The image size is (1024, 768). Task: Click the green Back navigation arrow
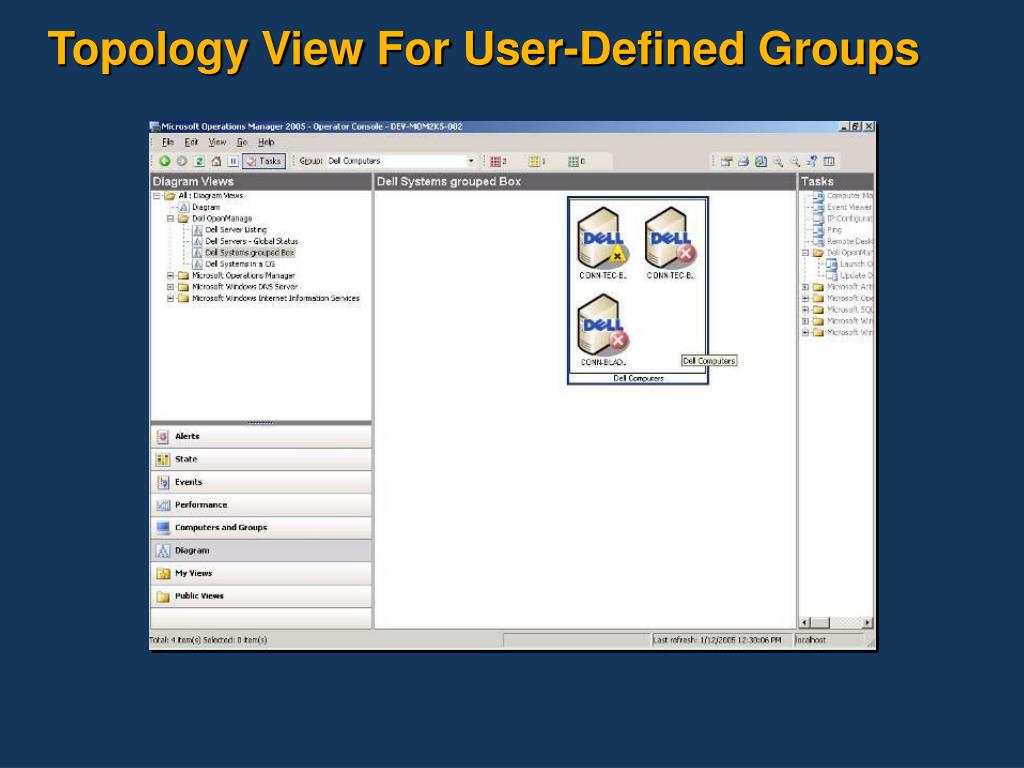click(x=165, y=161)
